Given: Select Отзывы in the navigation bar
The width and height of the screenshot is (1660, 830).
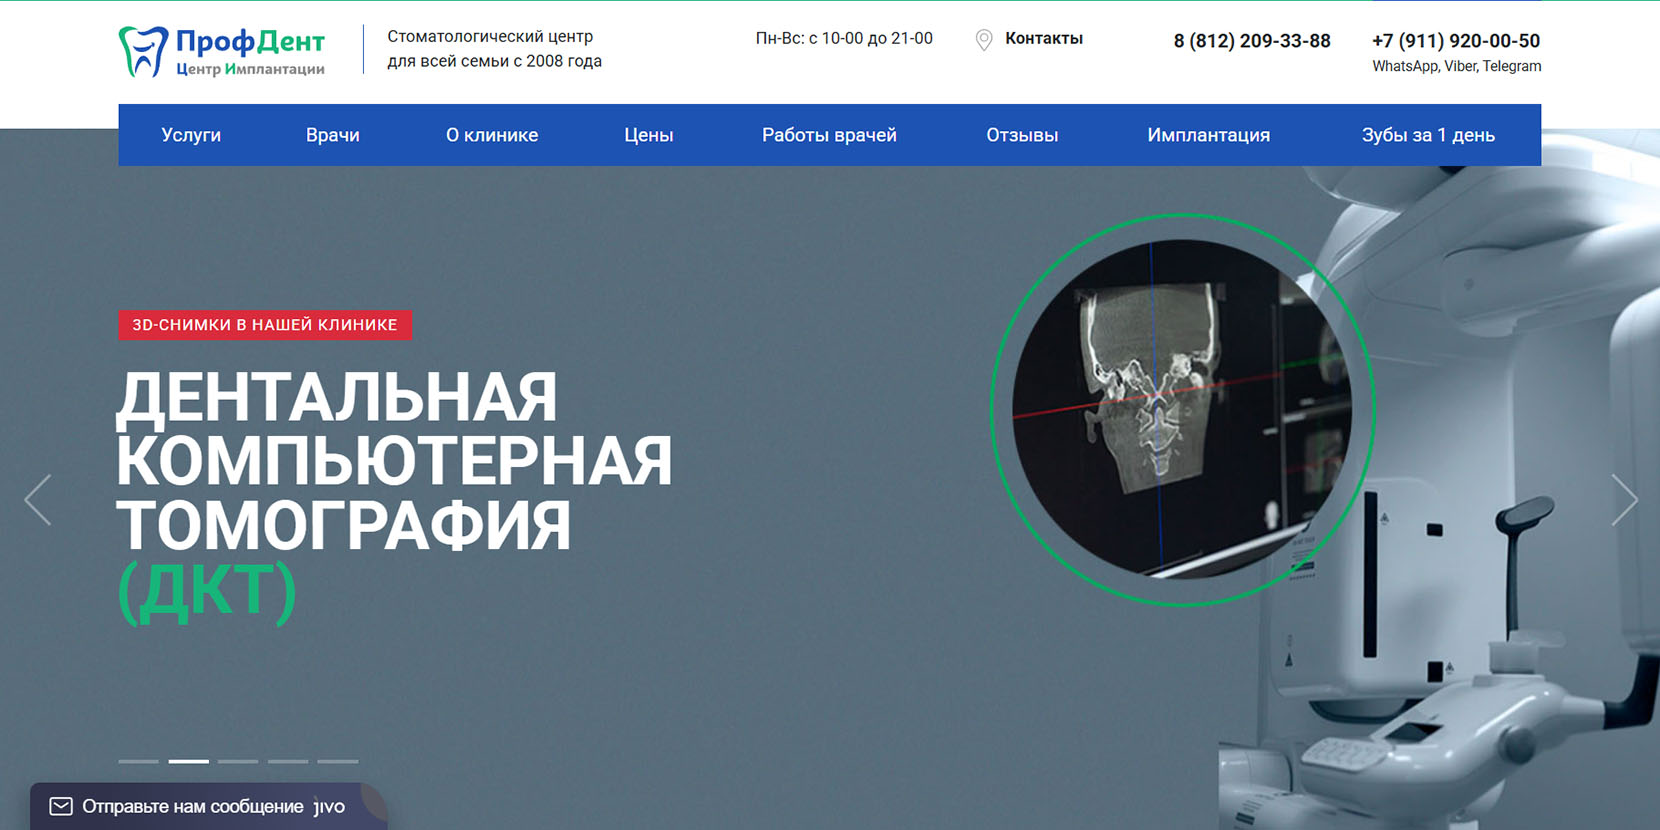Looking at the screenshot, I should (1021, 135).
